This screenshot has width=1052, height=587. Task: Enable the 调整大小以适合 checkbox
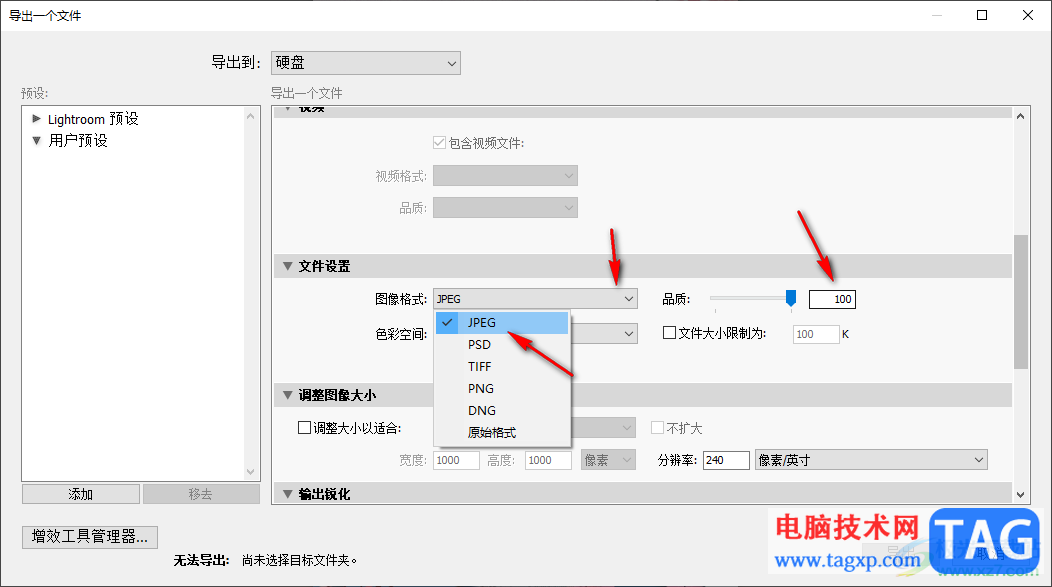coord(305,427)
